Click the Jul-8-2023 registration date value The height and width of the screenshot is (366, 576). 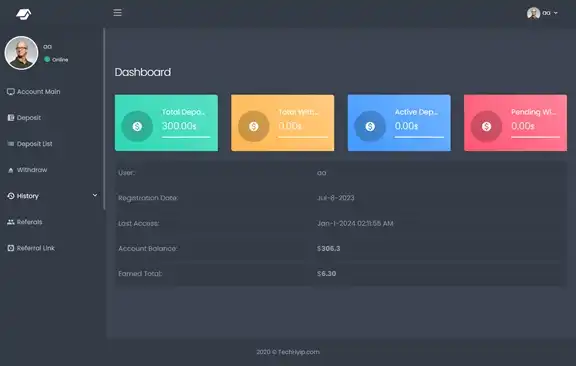click(336, 198)
